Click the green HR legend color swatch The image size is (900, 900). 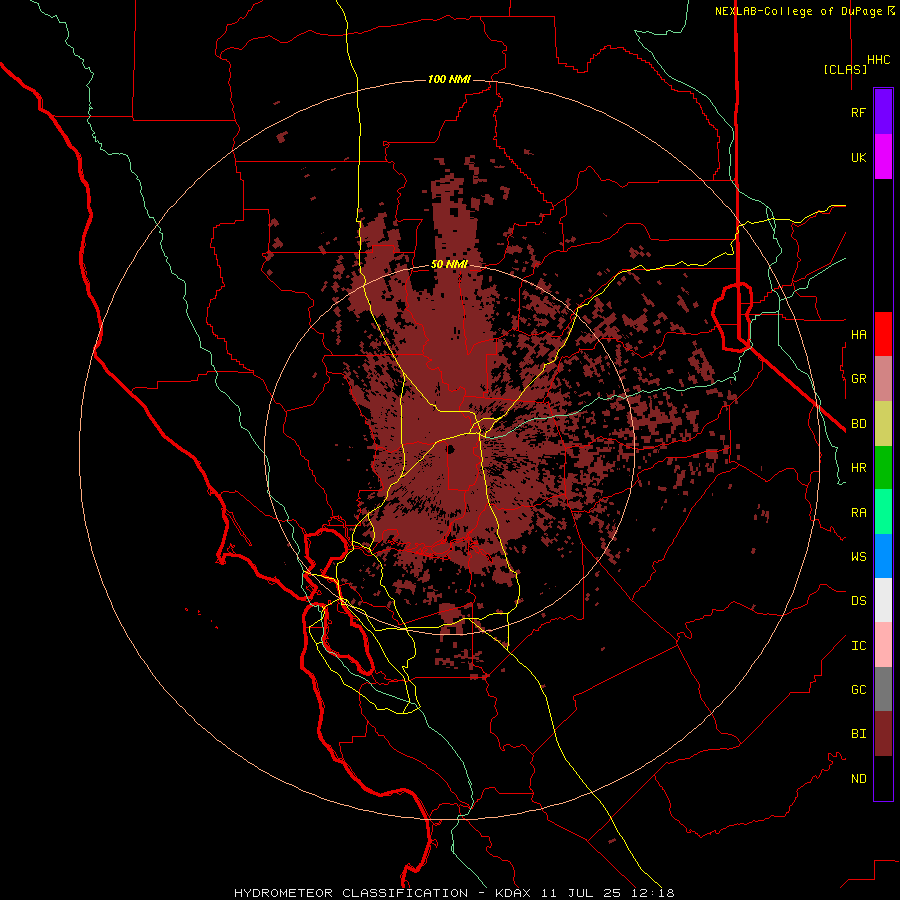pos(883,467)
